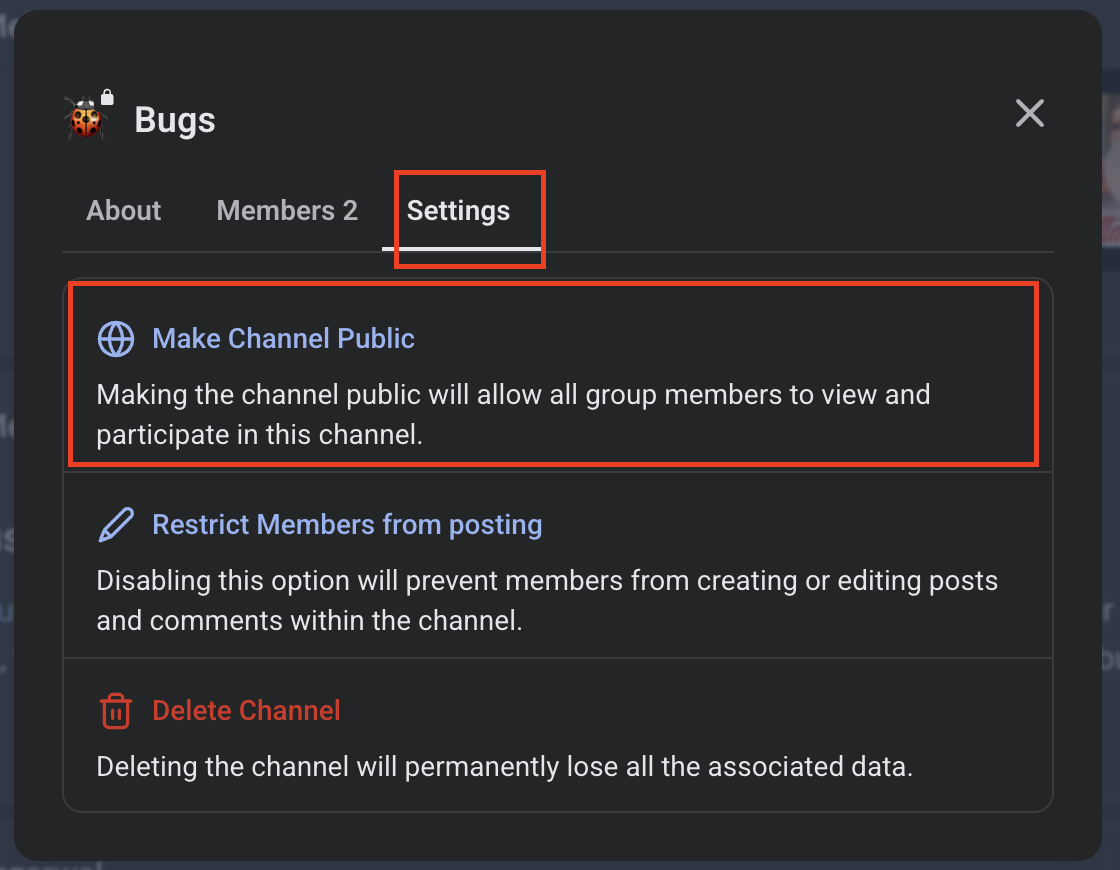Viewport: 1120px width, 870px height.
Task: Select the Settings tab
Action: tap(458, 211)
